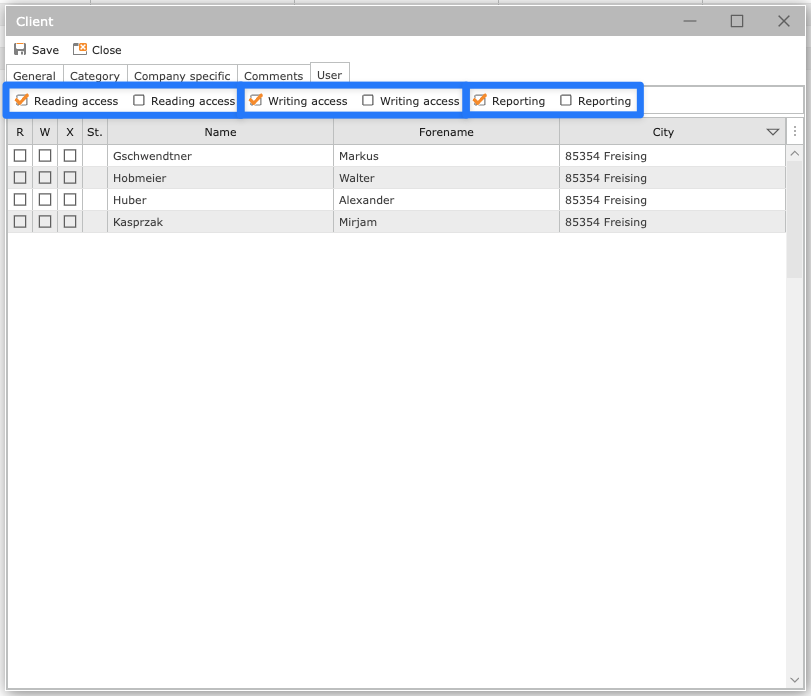Tick the unchecked Reading access checkbox
This screenshot has width=811, height=696.
(x=139, y=100)
